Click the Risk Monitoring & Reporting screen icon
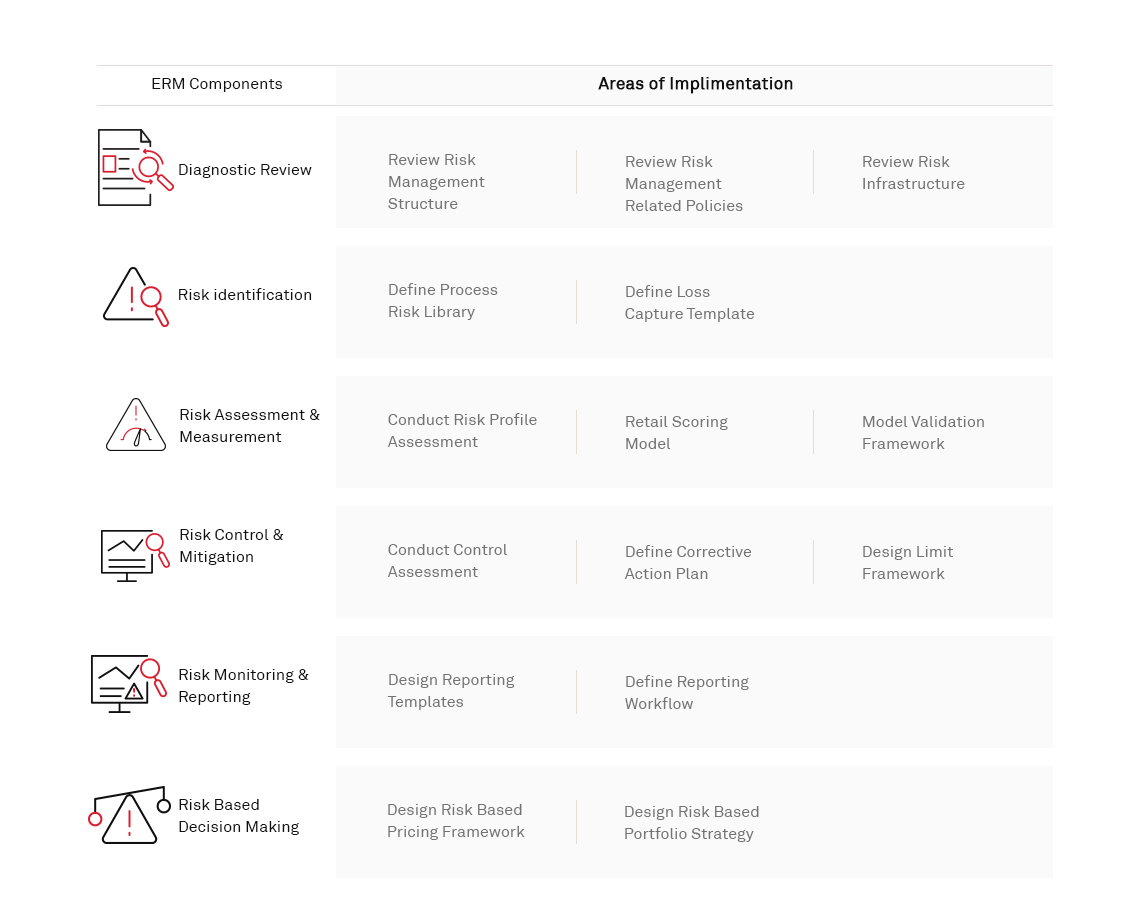Screen dimensions: 1140x924 (126, 683)
